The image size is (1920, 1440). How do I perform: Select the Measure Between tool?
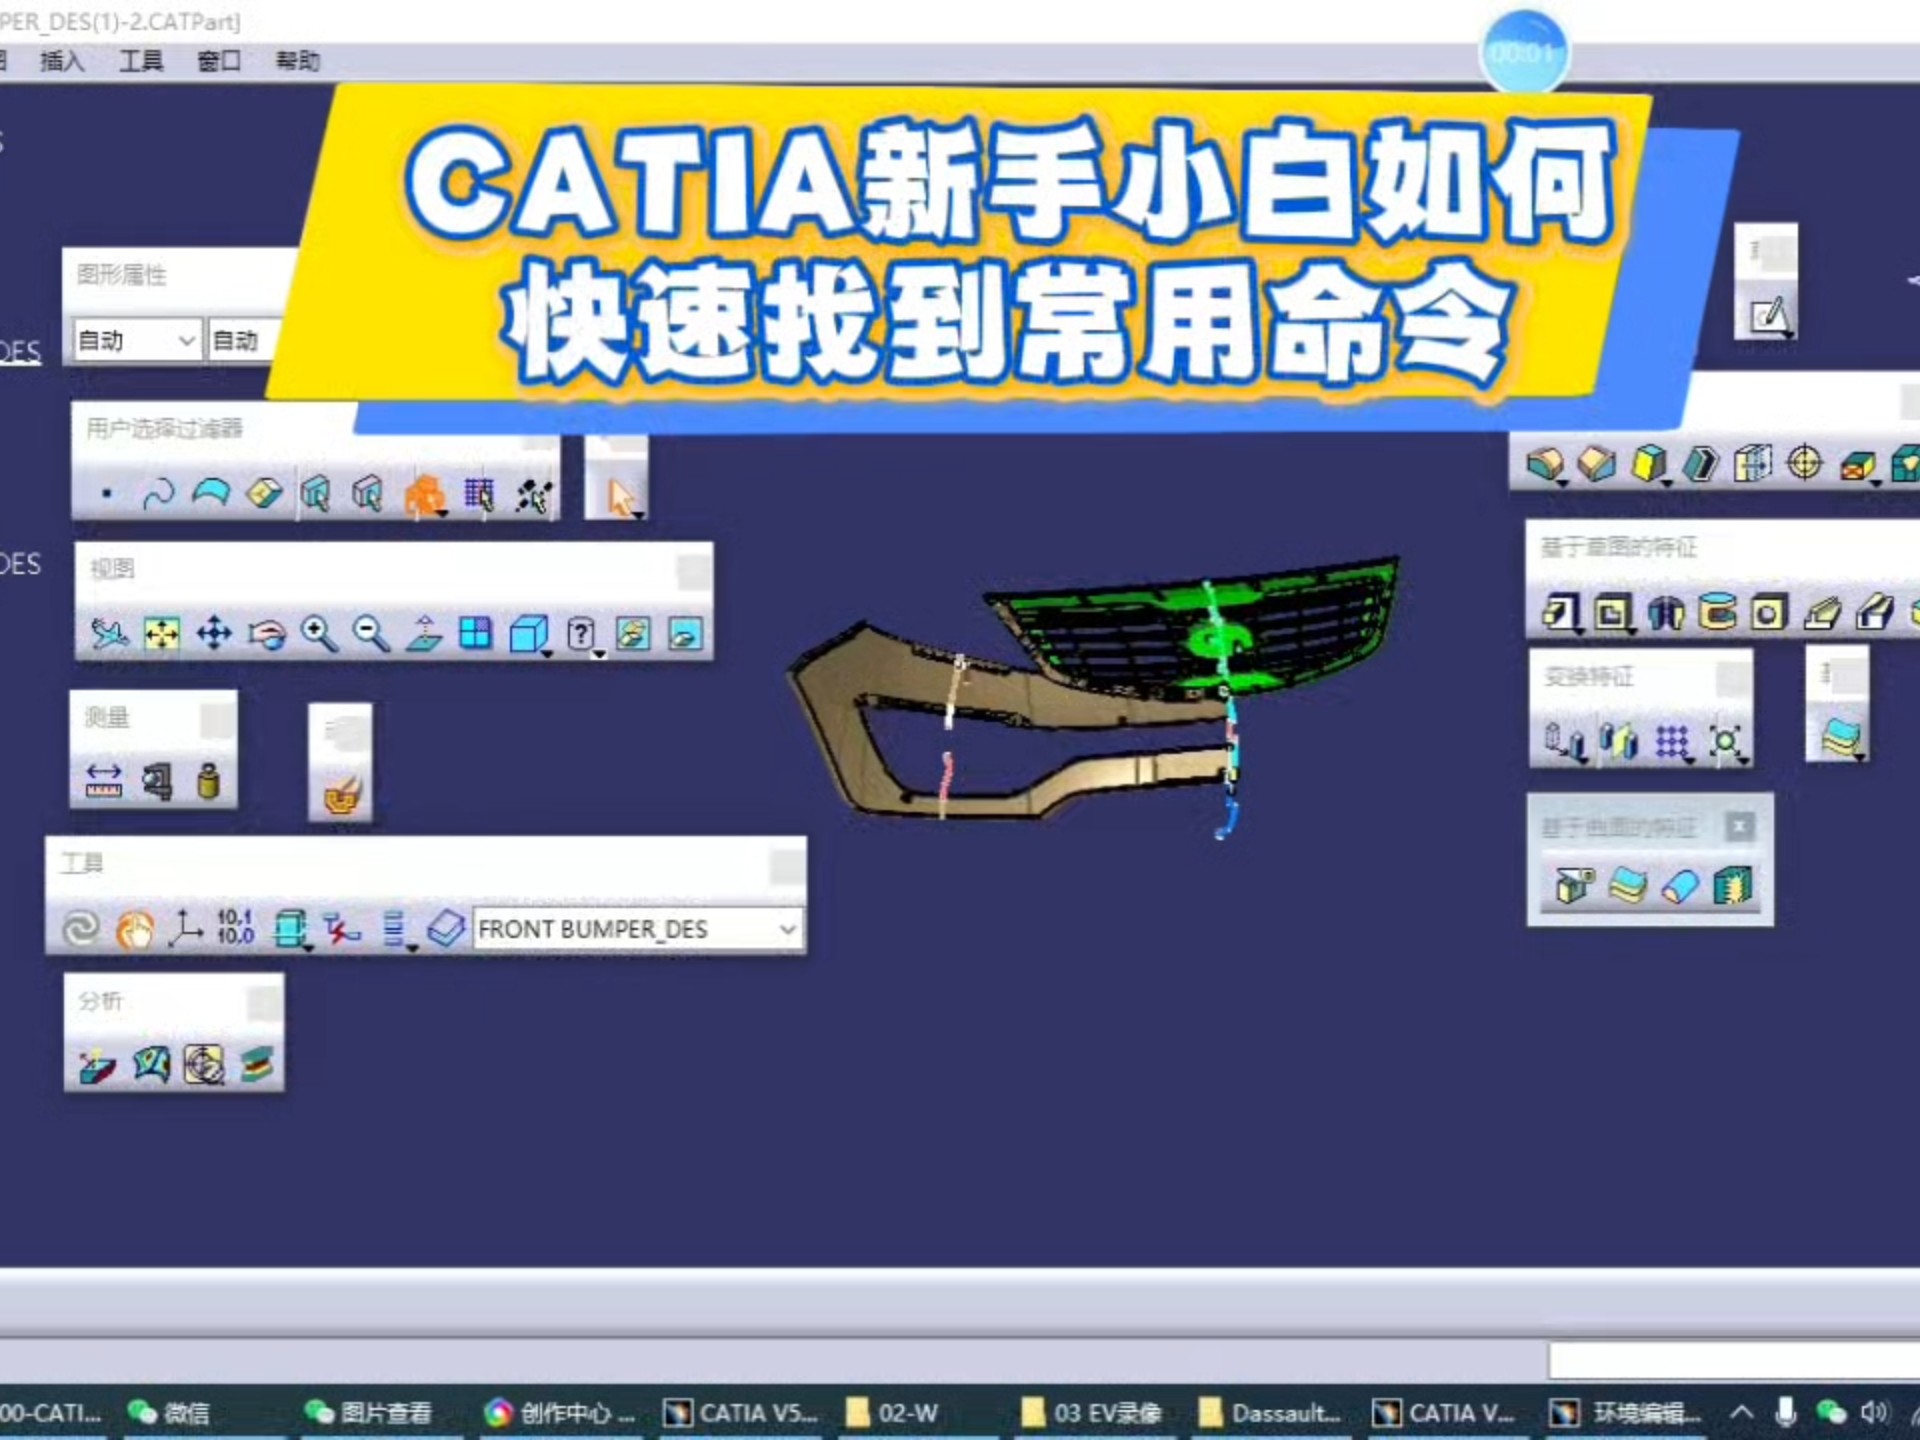coord(104,781)
